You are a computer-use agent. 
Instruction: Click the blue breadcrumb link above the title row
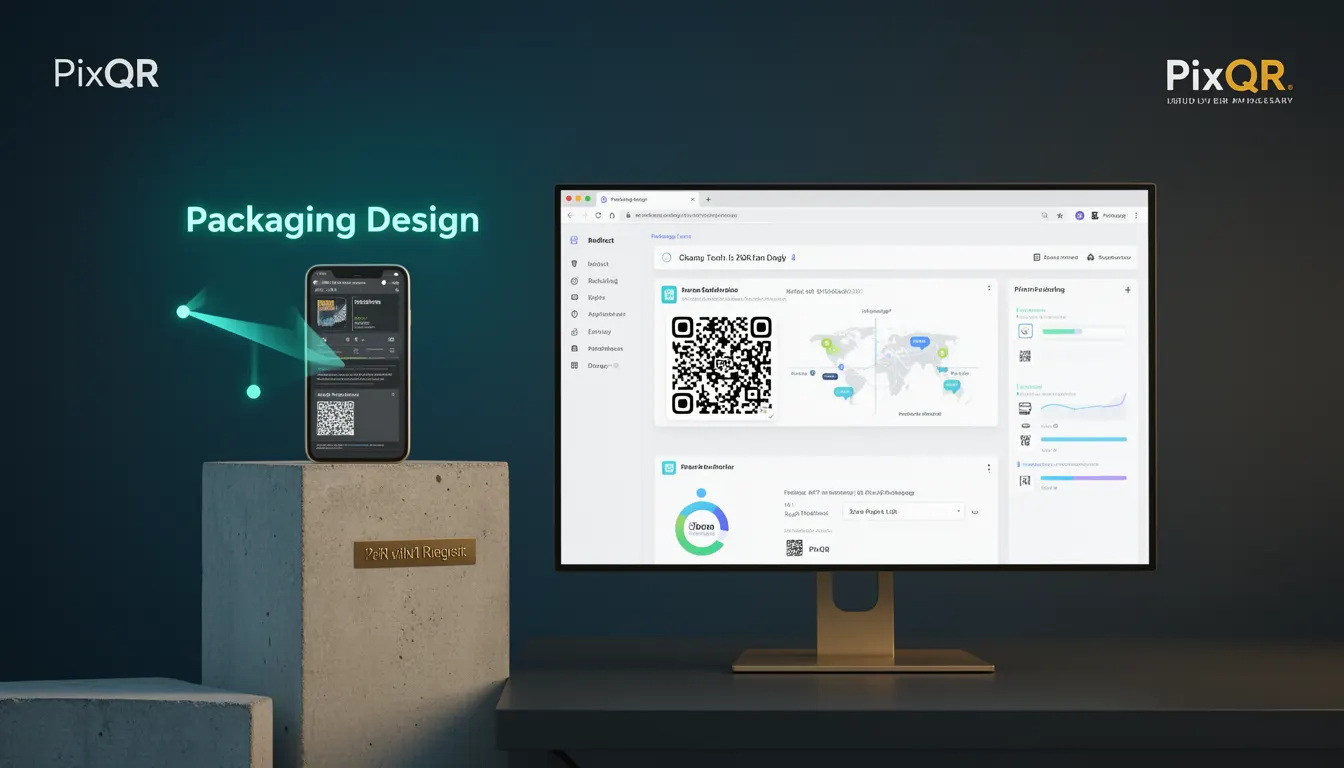tap(671, 236)
